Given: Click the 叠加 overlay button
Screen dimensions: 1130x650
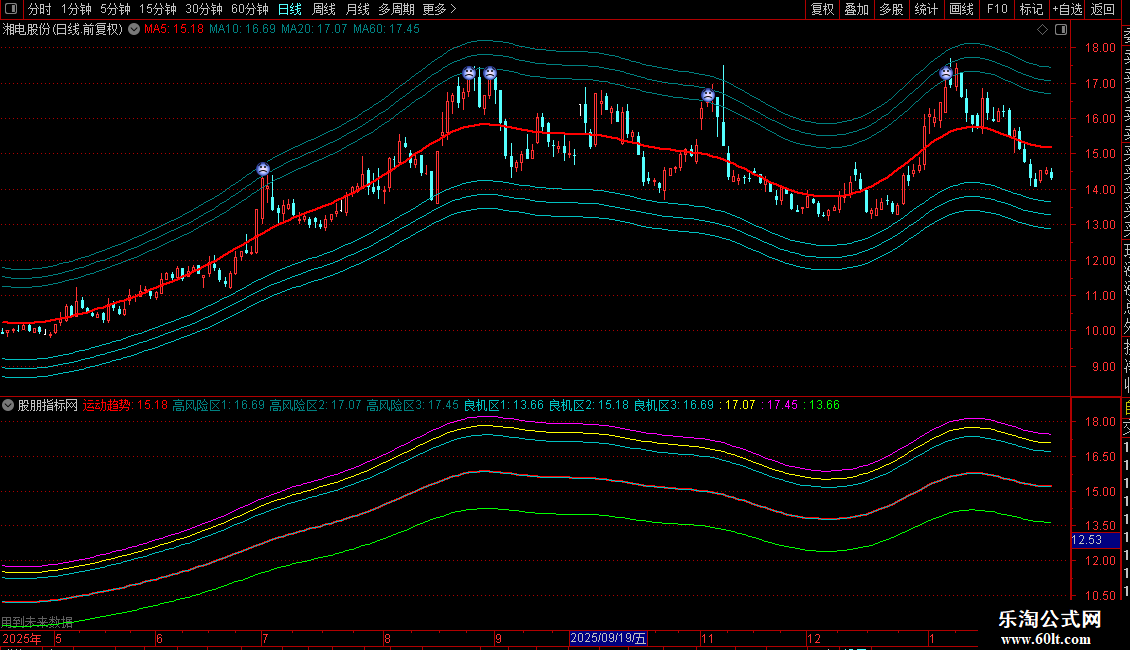Looking at the screenshot, I should tap(857, 9).
